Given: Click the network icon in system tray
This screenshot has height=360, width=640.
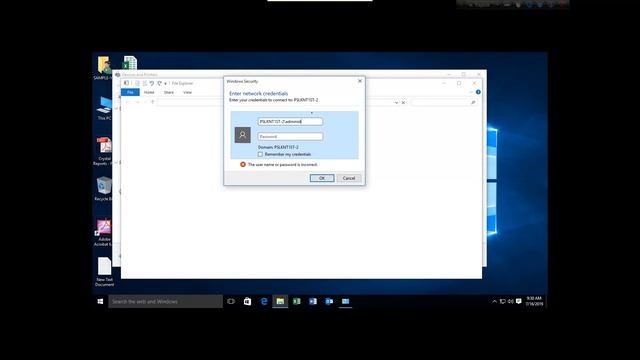Looking at the screenshot, I should (x=502, y=302).
